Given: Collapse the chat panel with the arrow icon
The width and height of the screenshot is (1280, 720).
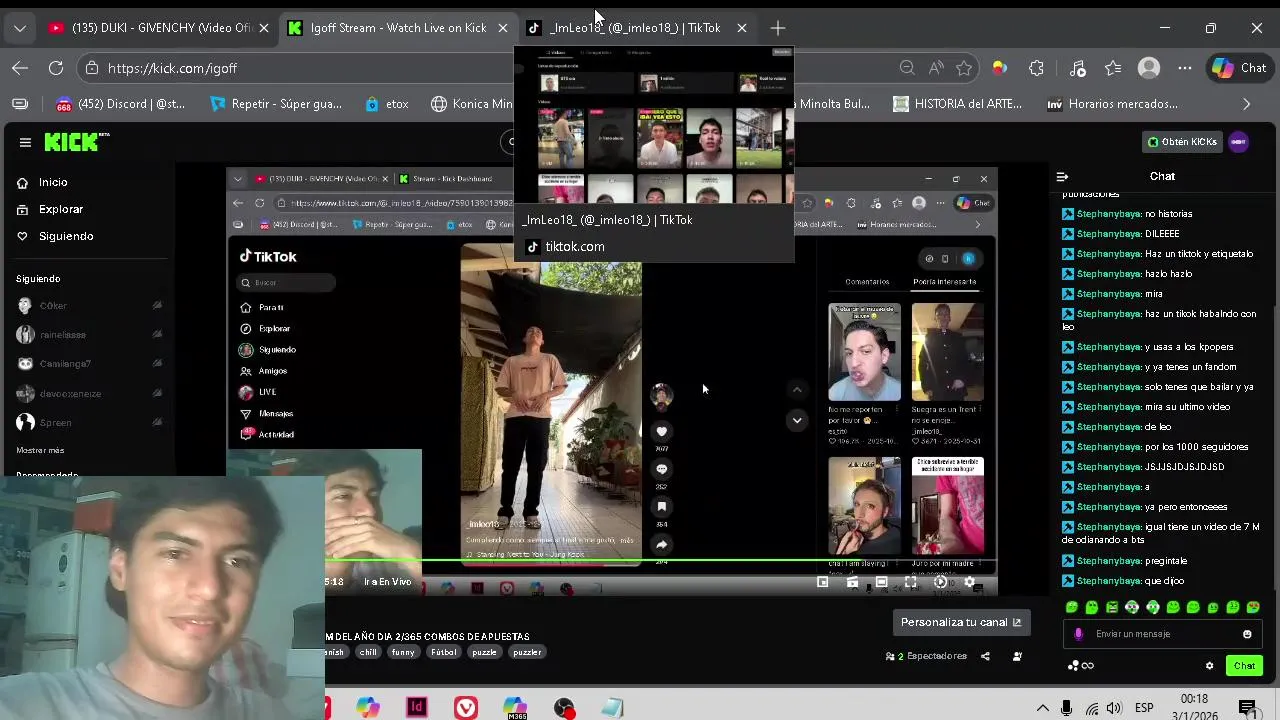Looking at the screenshot, I should tap(1063, 176).
